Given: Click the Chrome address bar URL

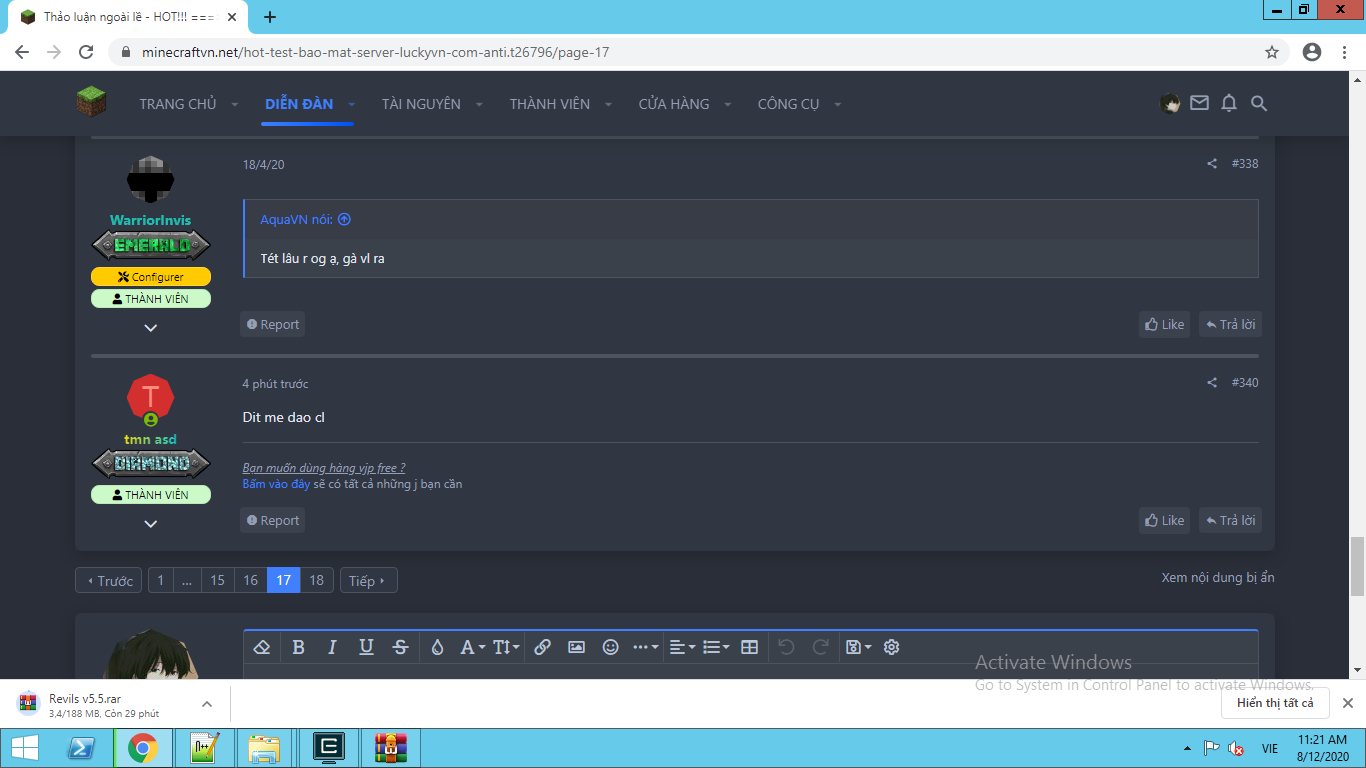Looking at the screenshot, I should (x=376, y=52).
